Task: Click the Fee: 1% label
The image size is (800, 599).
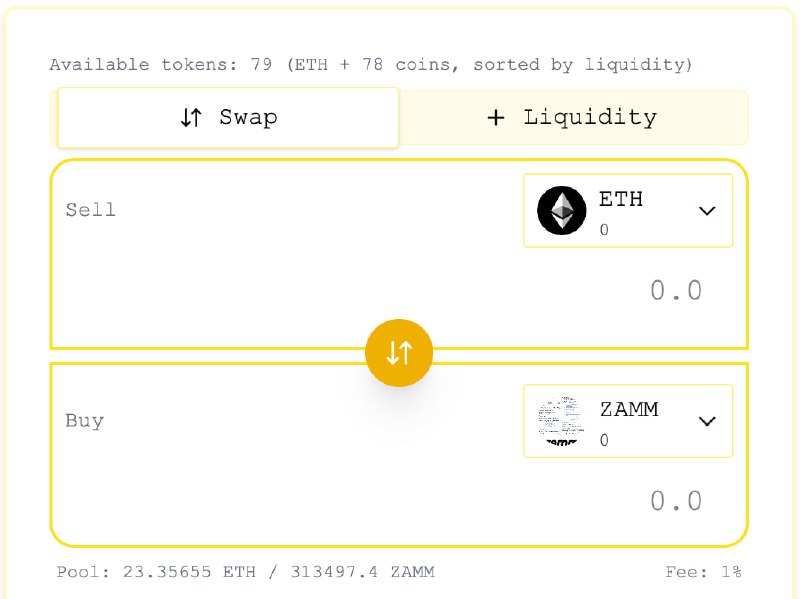Action: [x=703, y=571]
